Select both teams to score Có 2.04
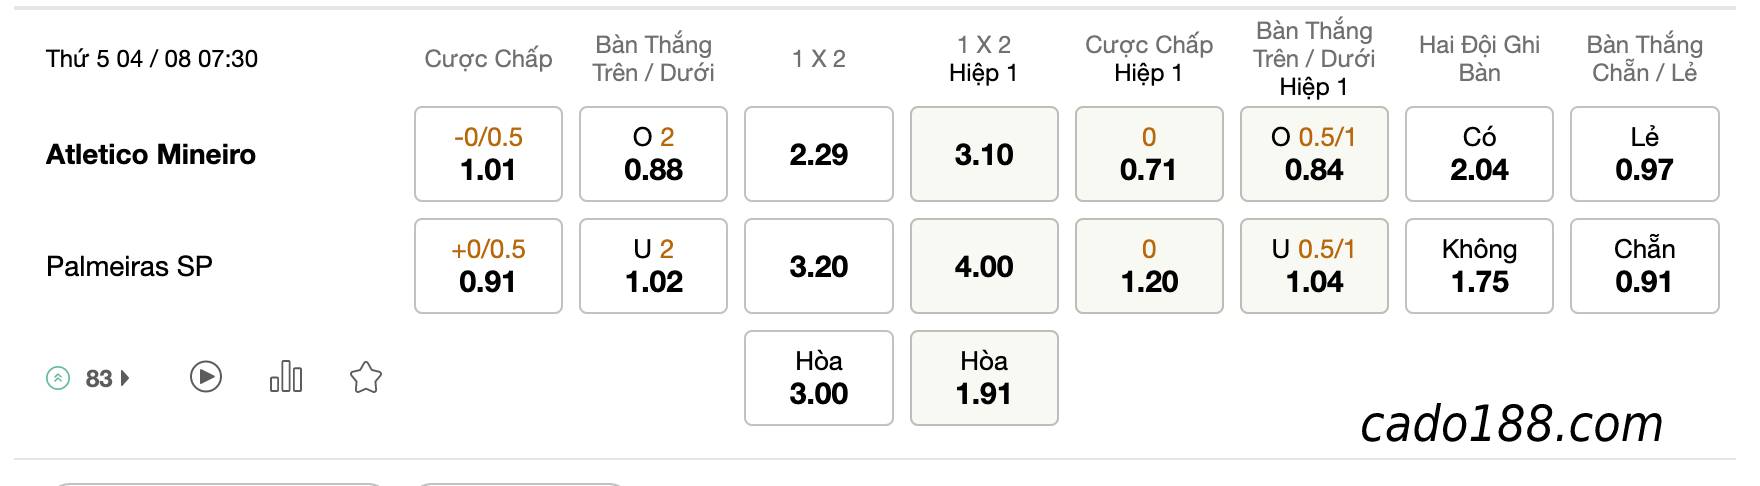1760x486 pixels. point(1479,154)
